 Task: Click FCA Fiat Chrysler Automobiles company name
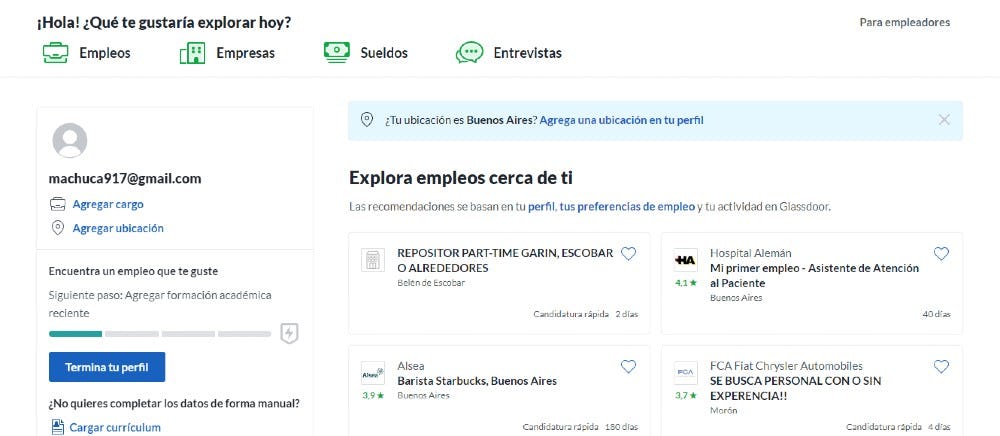pos(786,366)
